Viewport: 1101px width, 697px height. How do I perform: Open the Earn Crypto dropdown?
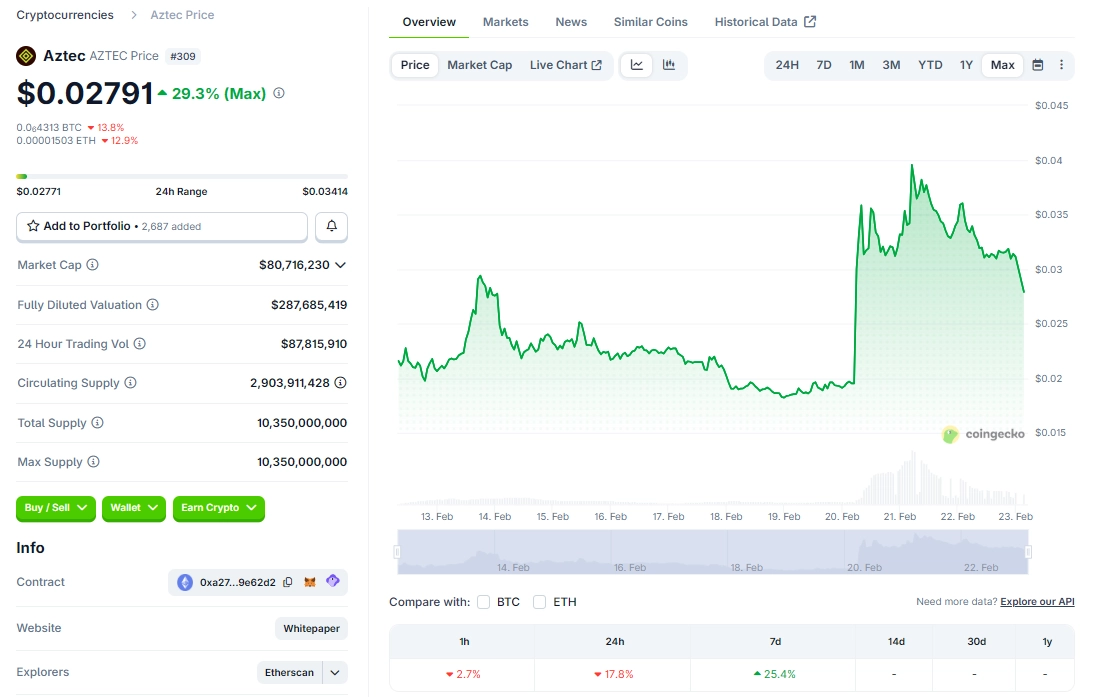[218, 508]
